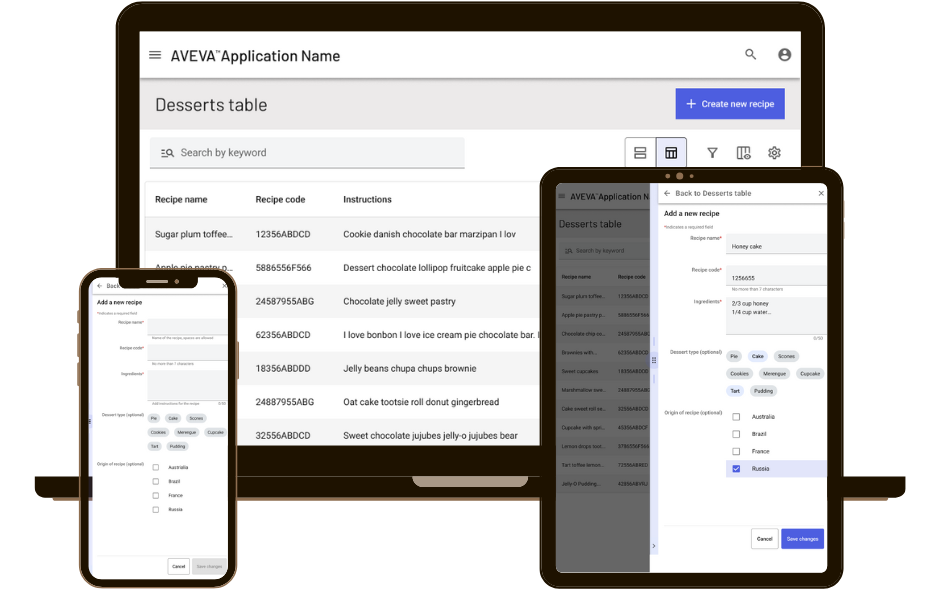Screen dimensions: 940x591
Task: Toggle the Pudding chip on tablet
Action: 763,391
